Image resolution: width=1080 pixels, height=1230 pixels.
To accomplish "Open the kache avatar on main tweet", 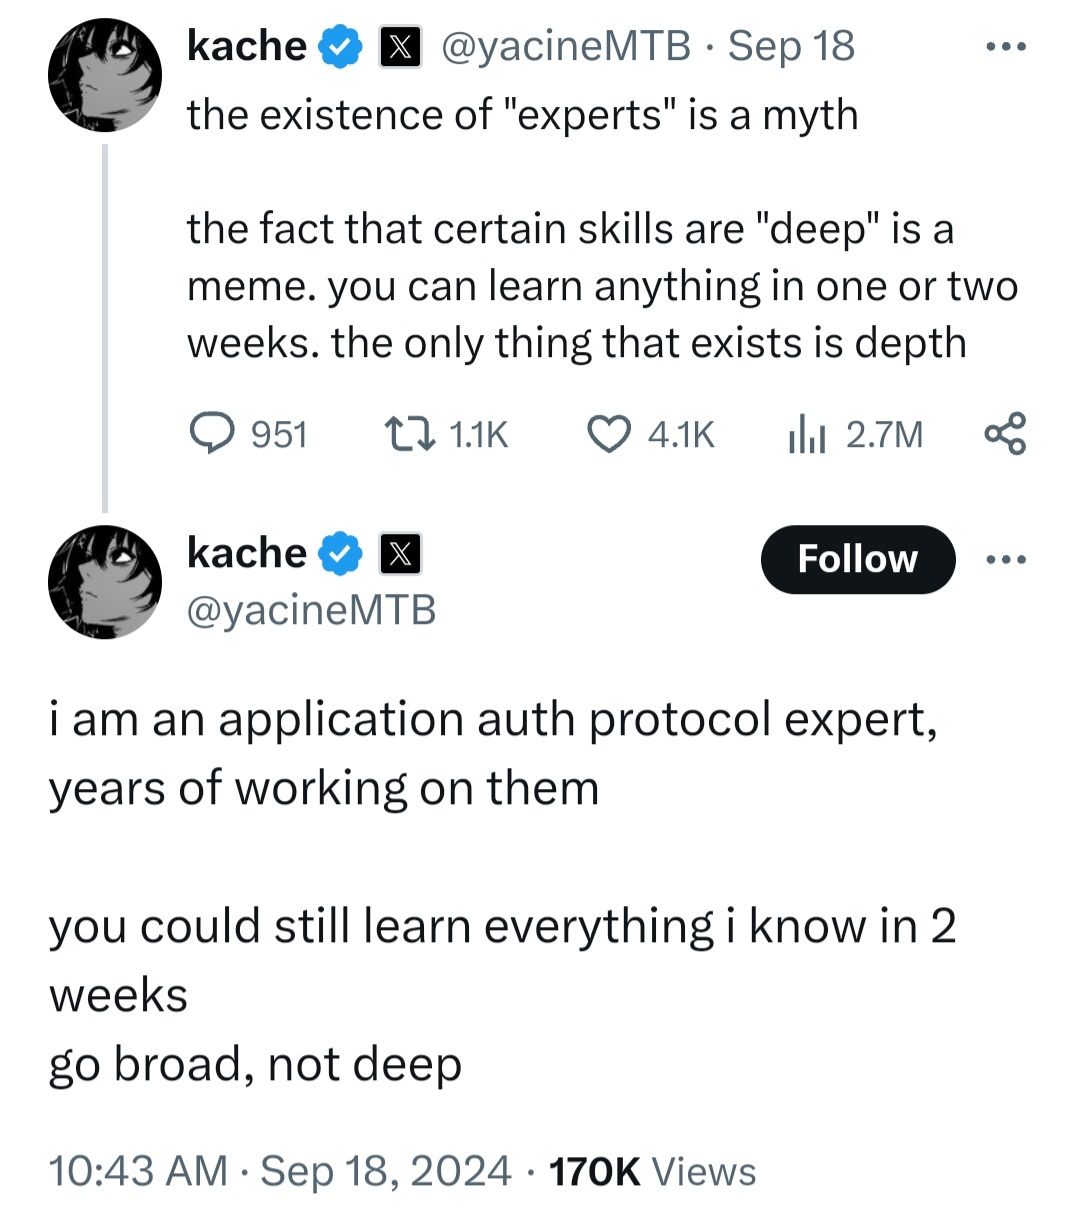I will (105, 582).
